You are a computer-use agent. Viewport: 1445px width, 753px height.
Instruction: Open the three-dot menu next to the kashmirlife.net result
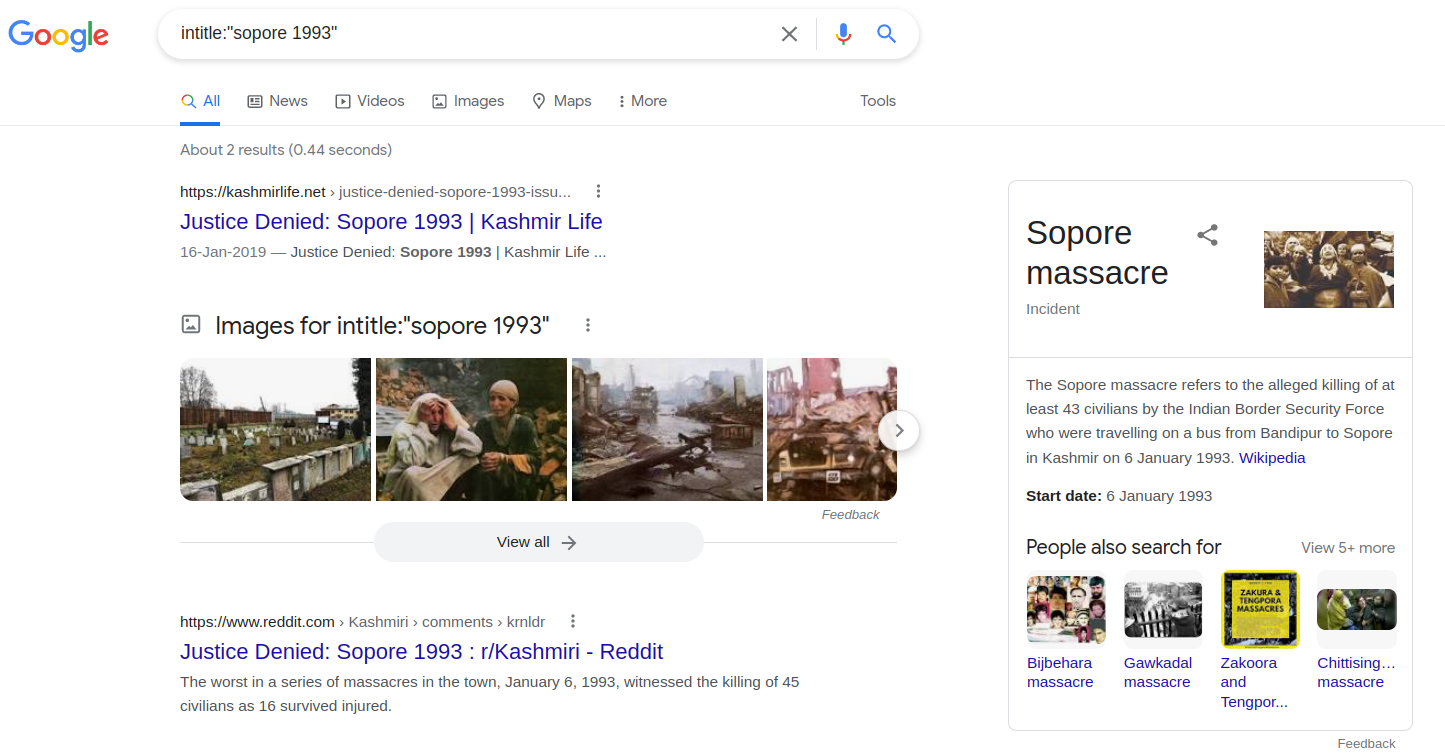pos(598,191)
